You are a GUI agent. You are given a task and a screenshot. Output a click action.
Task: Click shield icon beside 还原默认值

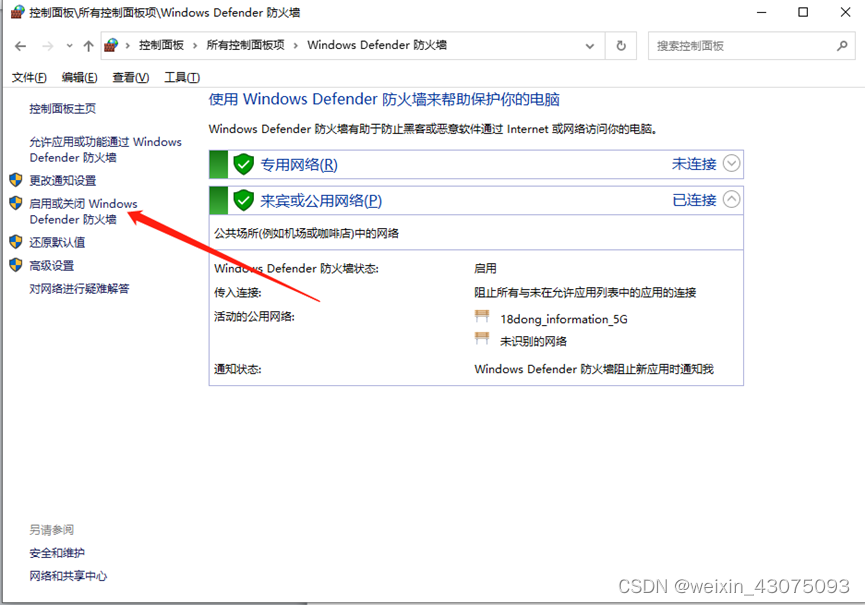pos(15,242)
